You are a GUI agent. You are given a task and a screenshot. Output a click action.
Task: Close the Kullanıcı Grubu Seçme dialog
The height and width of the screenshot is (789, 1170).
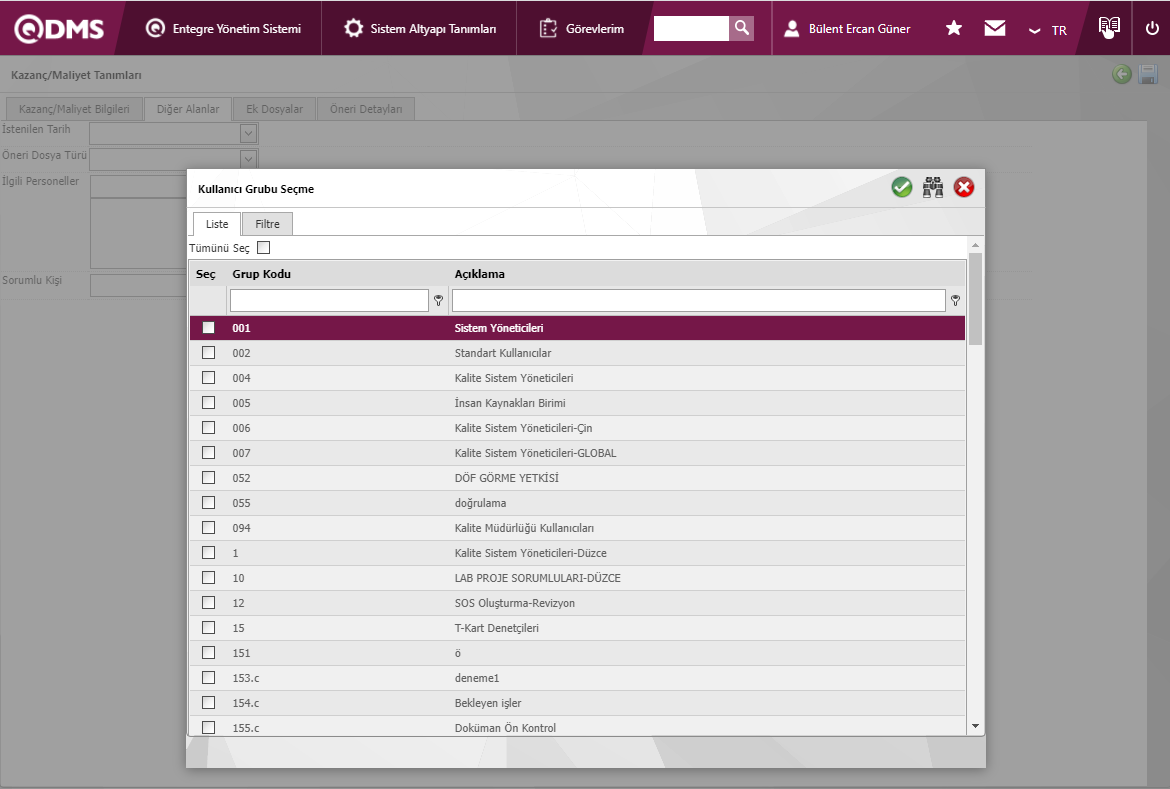click(964, 187)
